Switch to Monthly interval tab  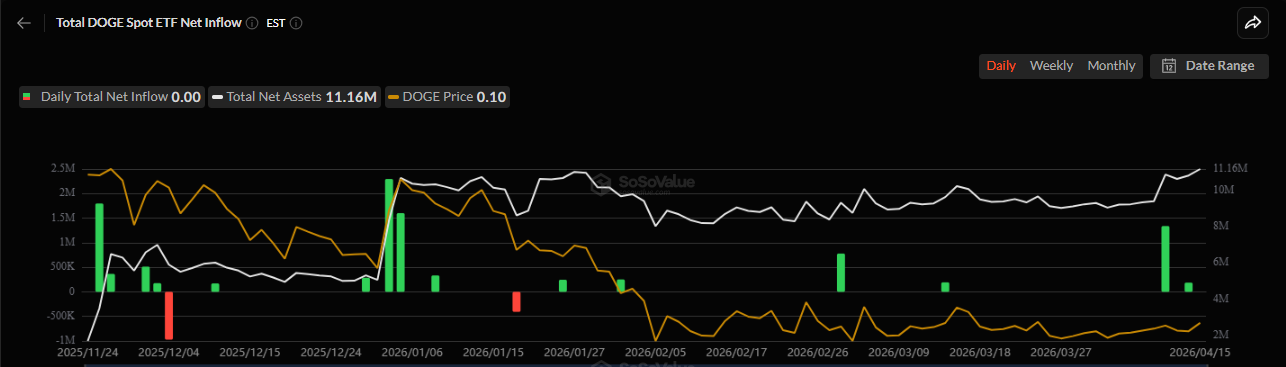coord(1111,66)
